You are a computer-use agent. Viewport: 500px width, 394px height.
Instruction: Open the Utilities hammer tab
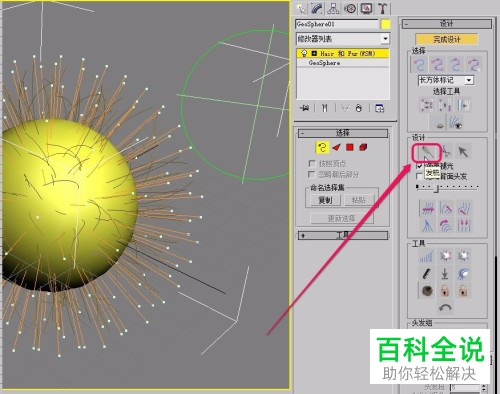pyautogui.click(x=382, y=8)
